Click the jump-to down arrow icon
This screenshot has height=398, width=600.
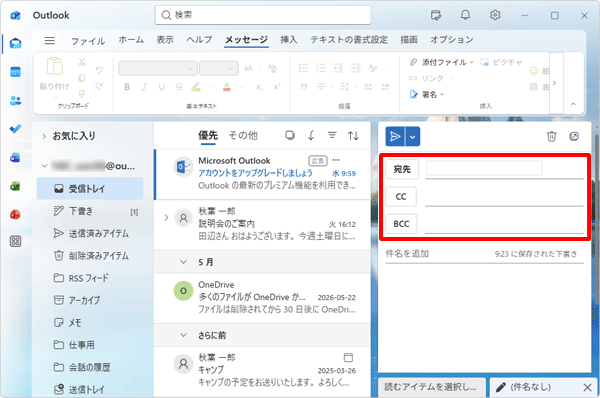[x=311, y=135]
